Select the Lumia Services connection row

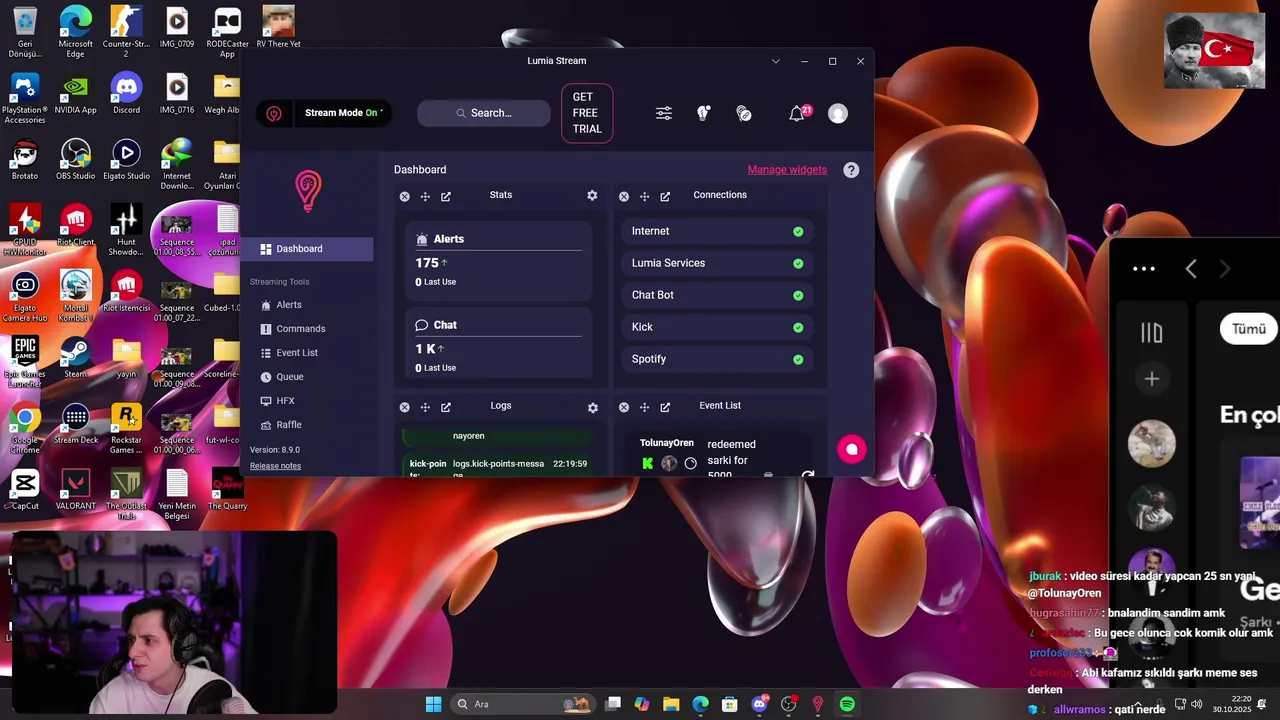(717, 263)
